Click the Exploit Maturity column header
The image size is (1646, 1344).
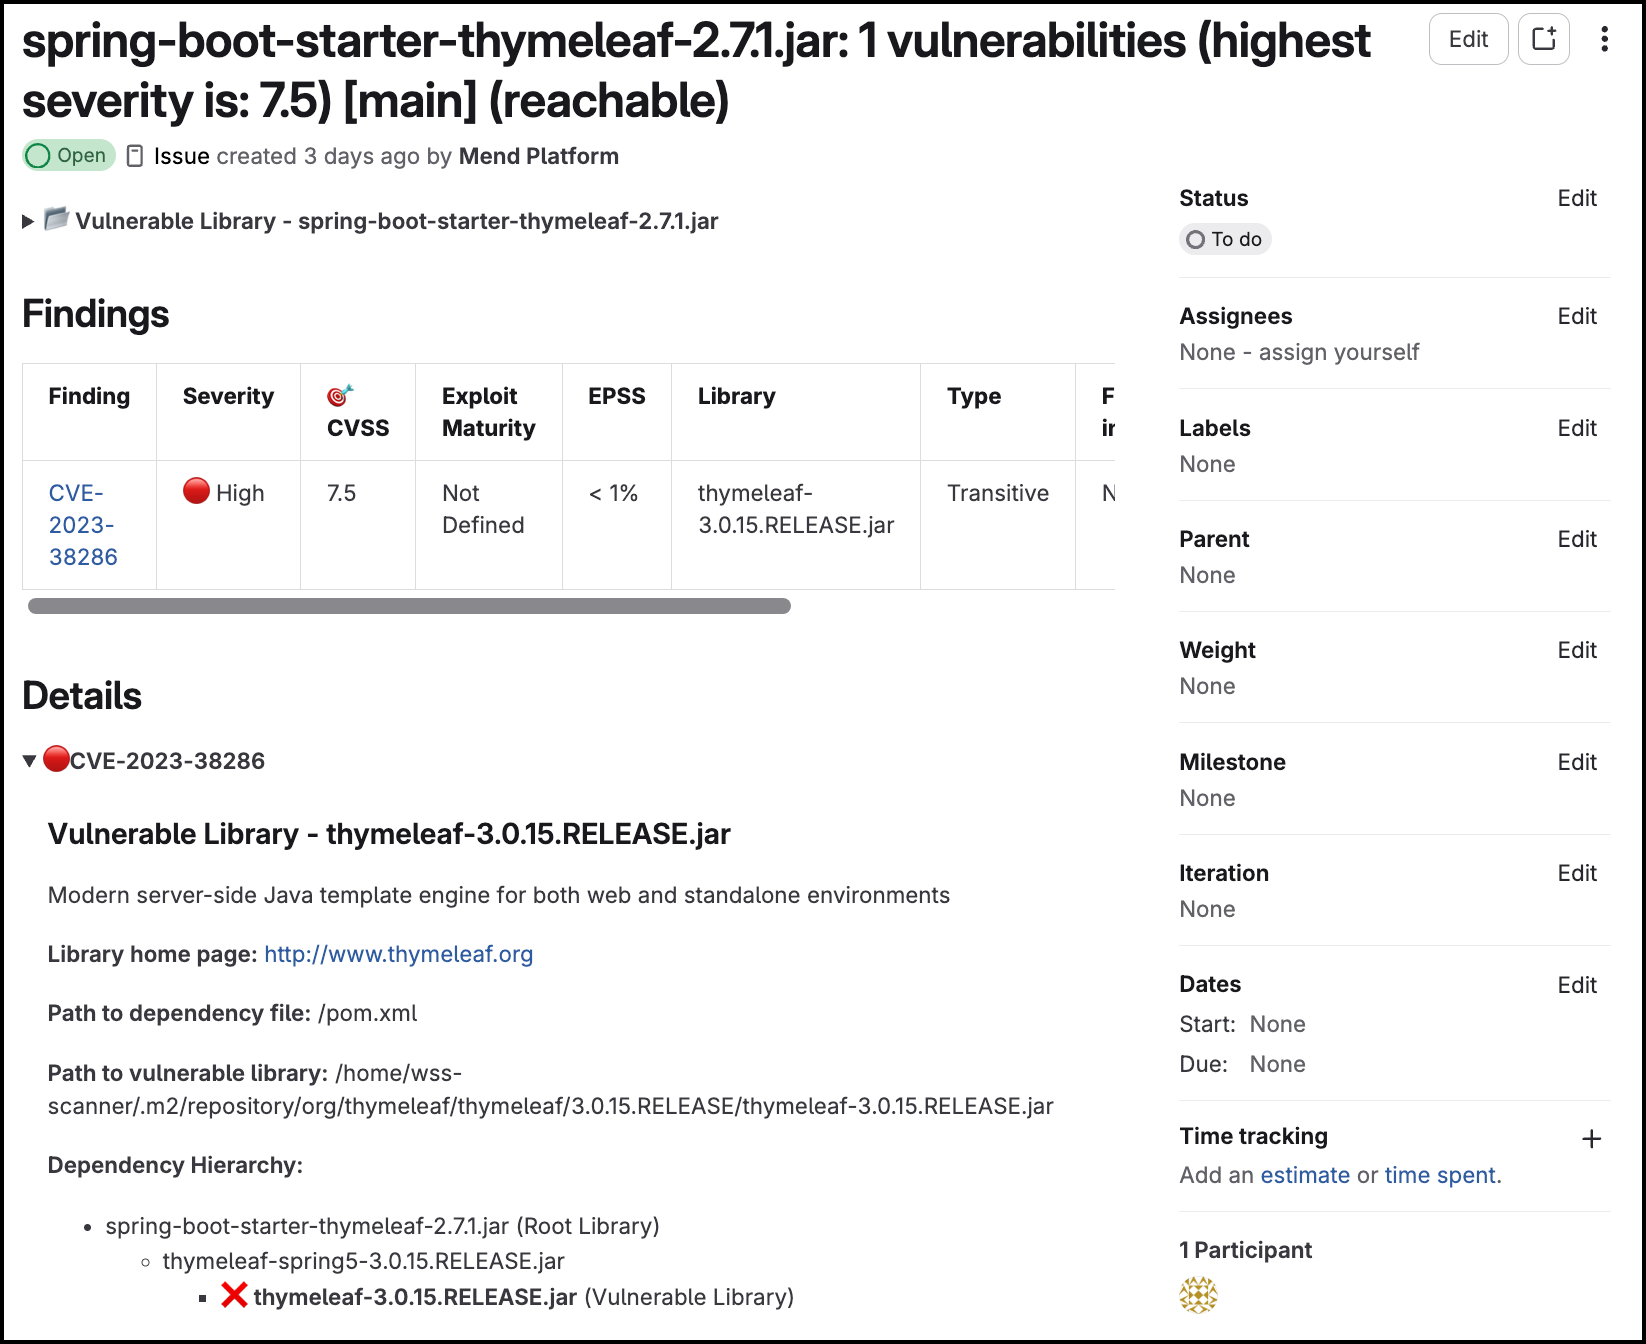[x=488, y=412]
